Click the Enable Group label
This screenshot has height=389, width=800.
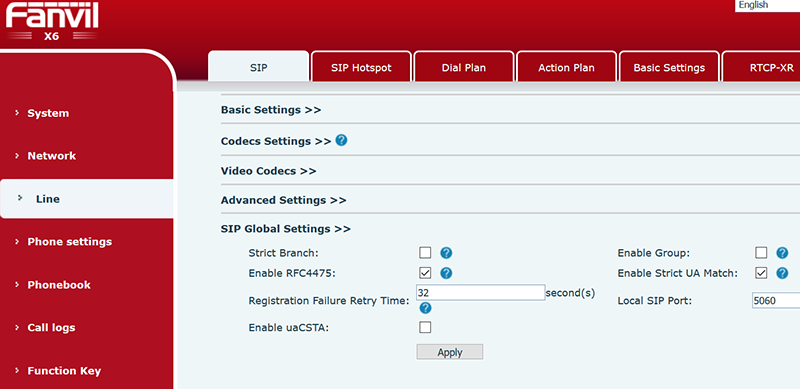click(x=654, y=253)
